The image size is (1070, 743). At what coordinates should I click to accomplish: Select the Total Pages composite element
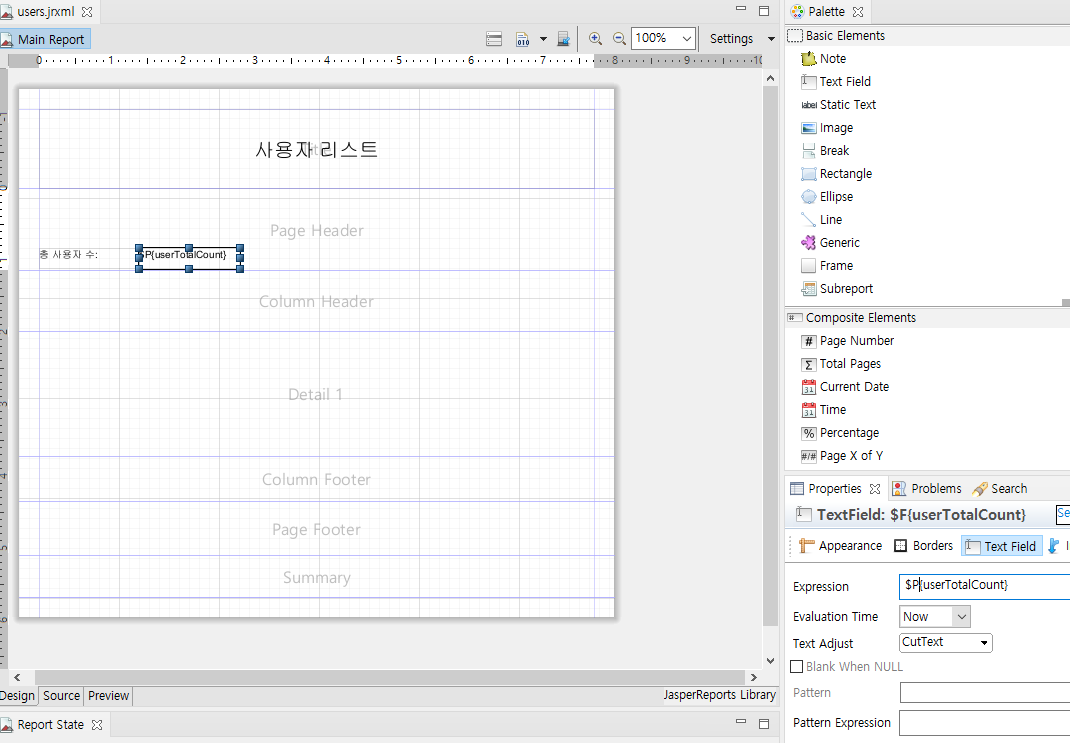point(841,364)
